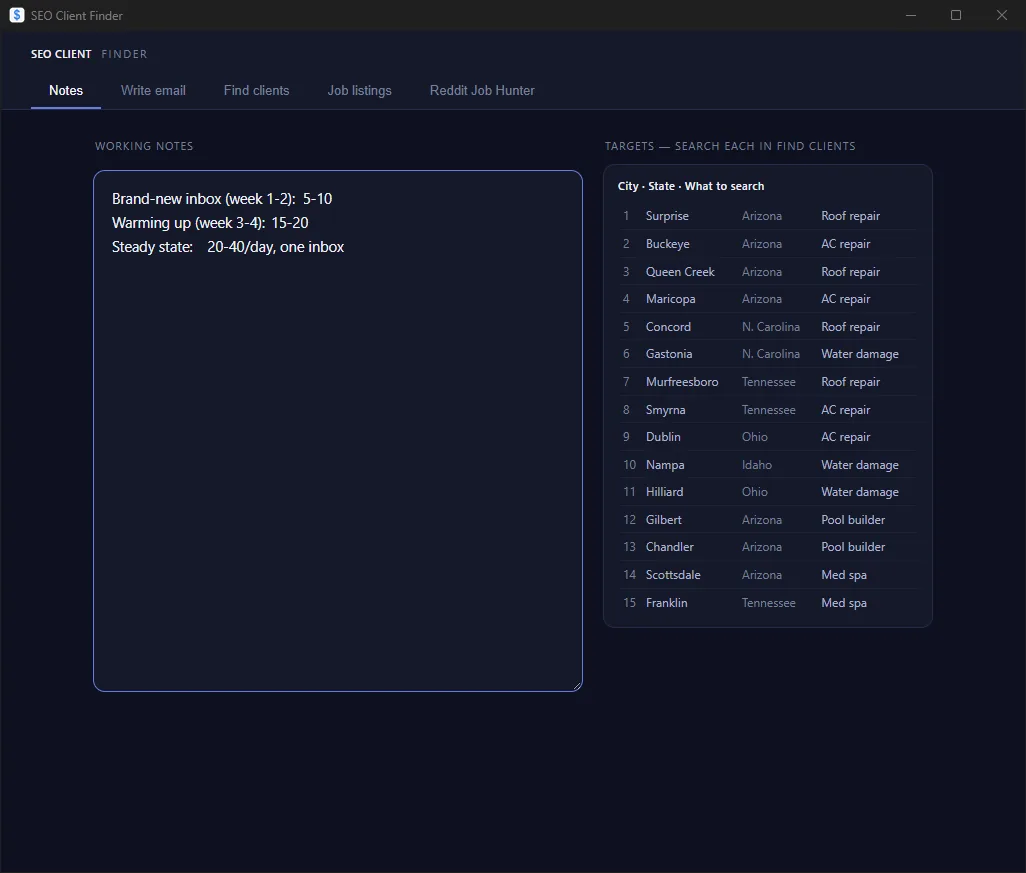
Task: Click Concord in the targets list
Action: pos(668,327)
